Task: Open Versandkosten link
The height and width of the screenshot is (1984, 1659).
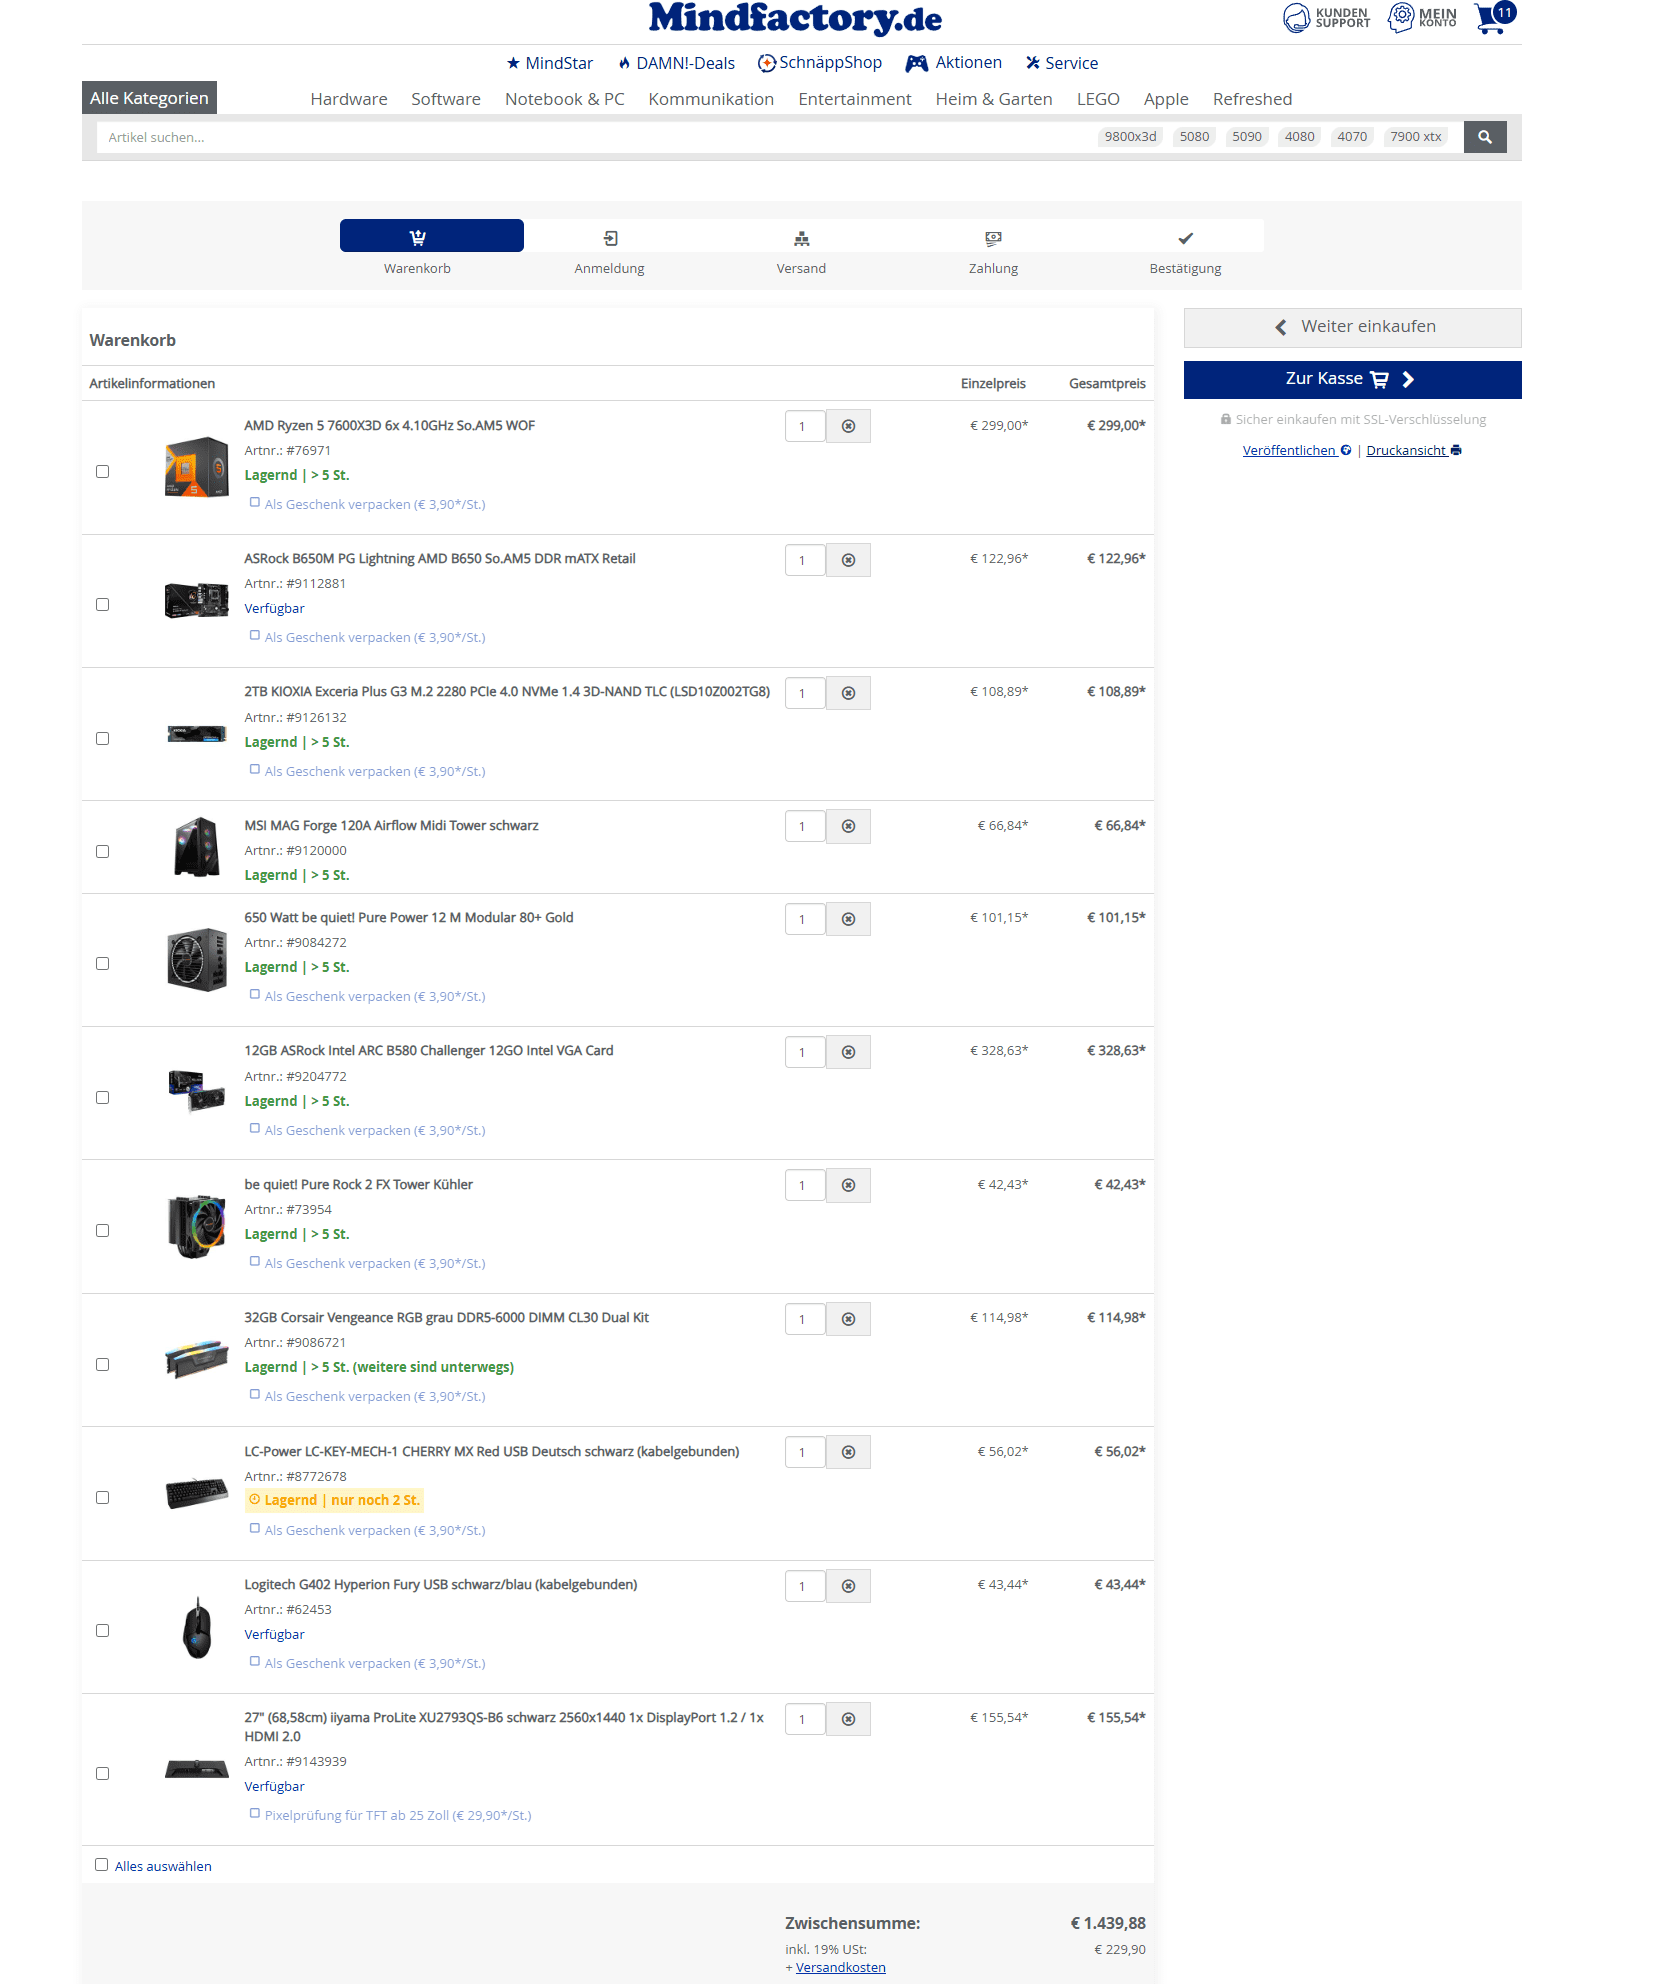Action: pyautogui.click(x=840, y=1967)
